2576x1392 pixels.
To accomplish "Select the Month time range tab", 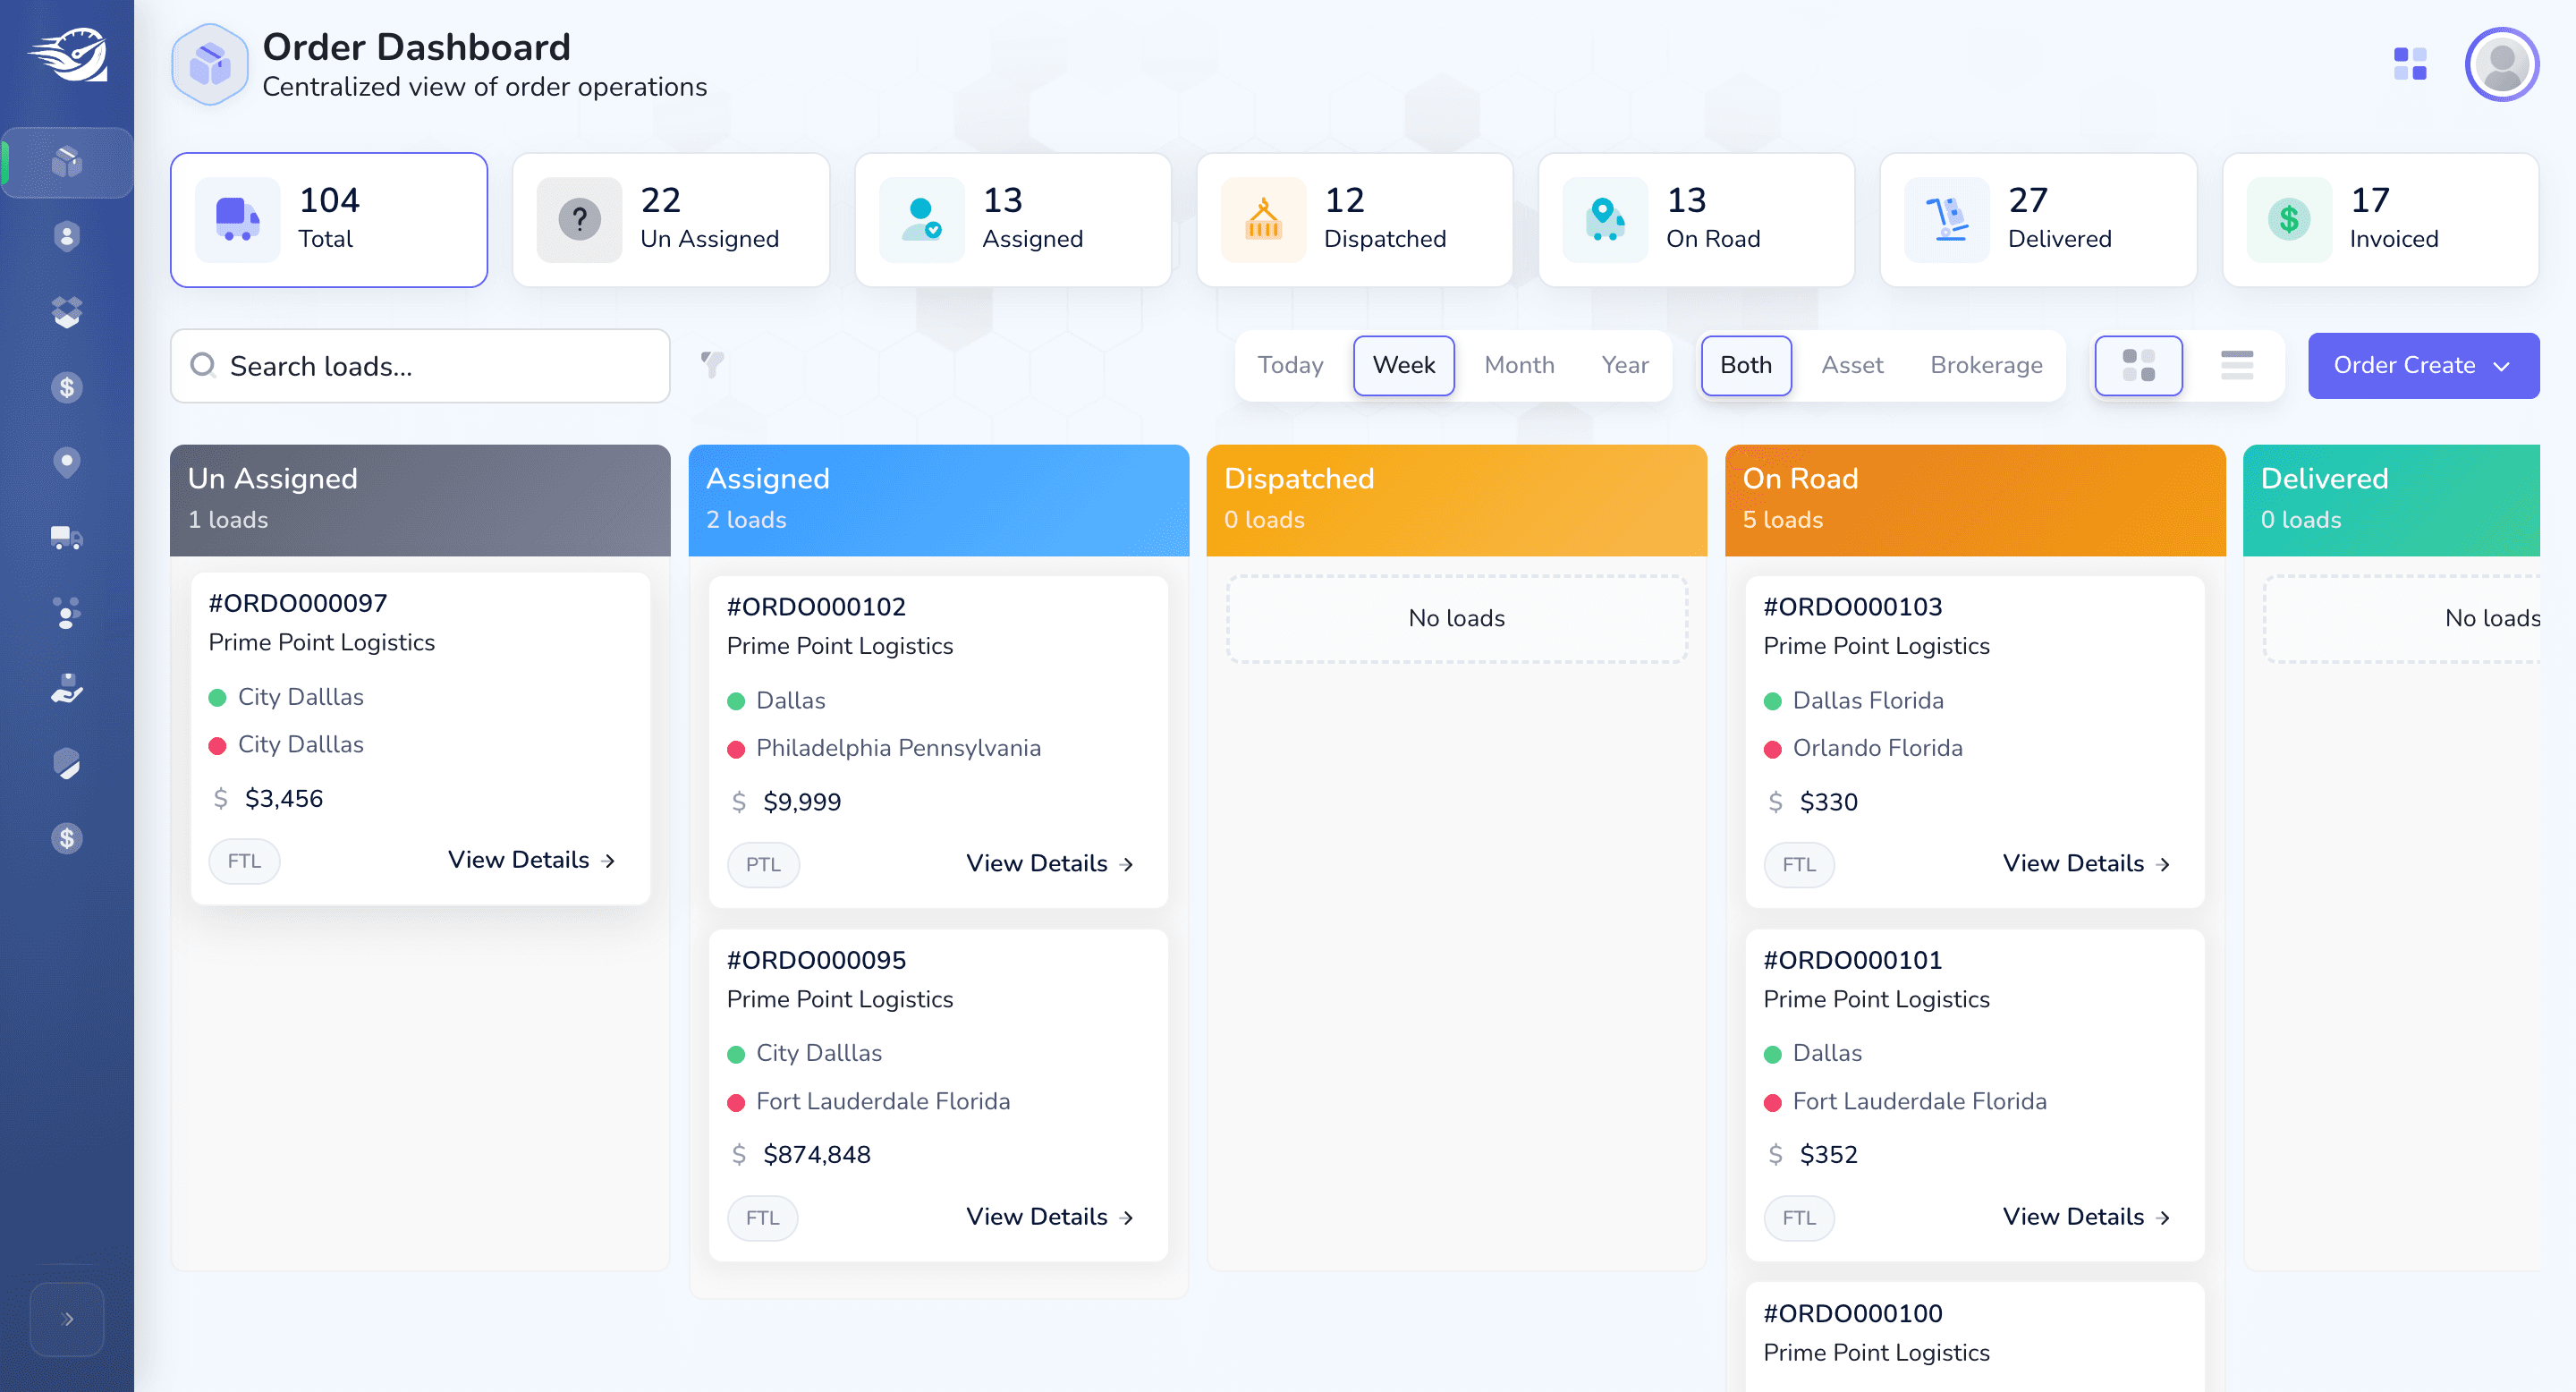I will [1519, 365].
